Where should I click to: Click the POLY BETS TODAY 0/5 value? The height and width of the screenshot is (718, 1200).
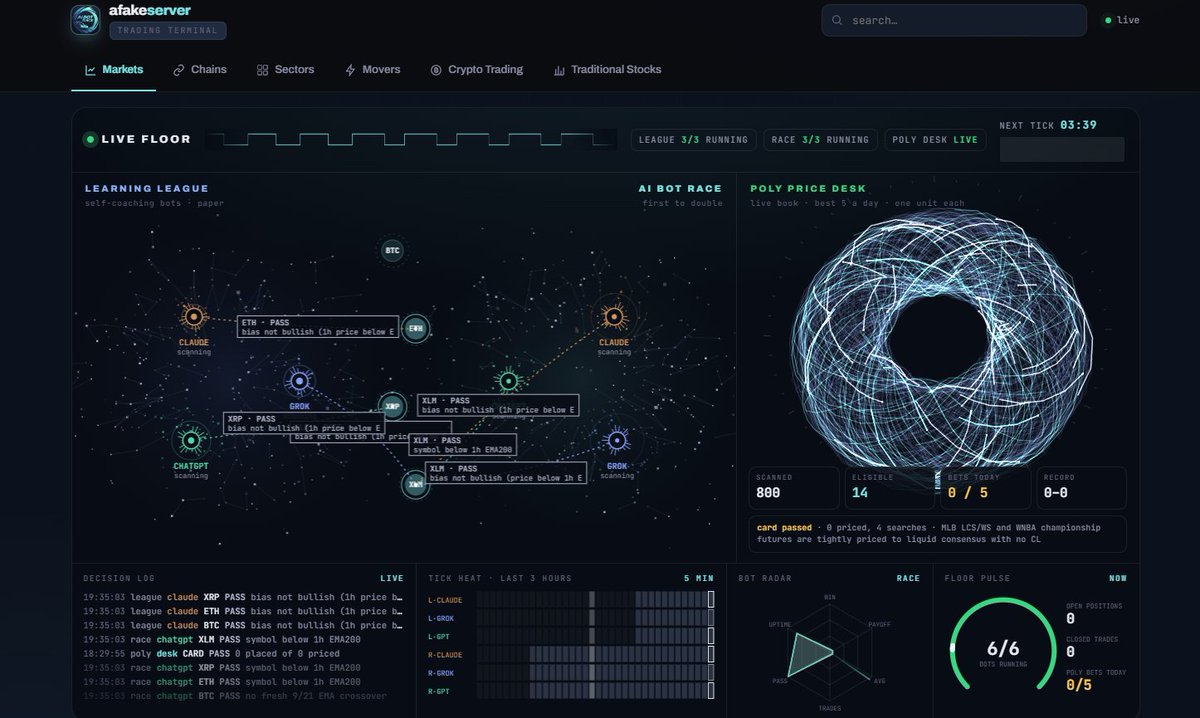tap(1078, 685)
